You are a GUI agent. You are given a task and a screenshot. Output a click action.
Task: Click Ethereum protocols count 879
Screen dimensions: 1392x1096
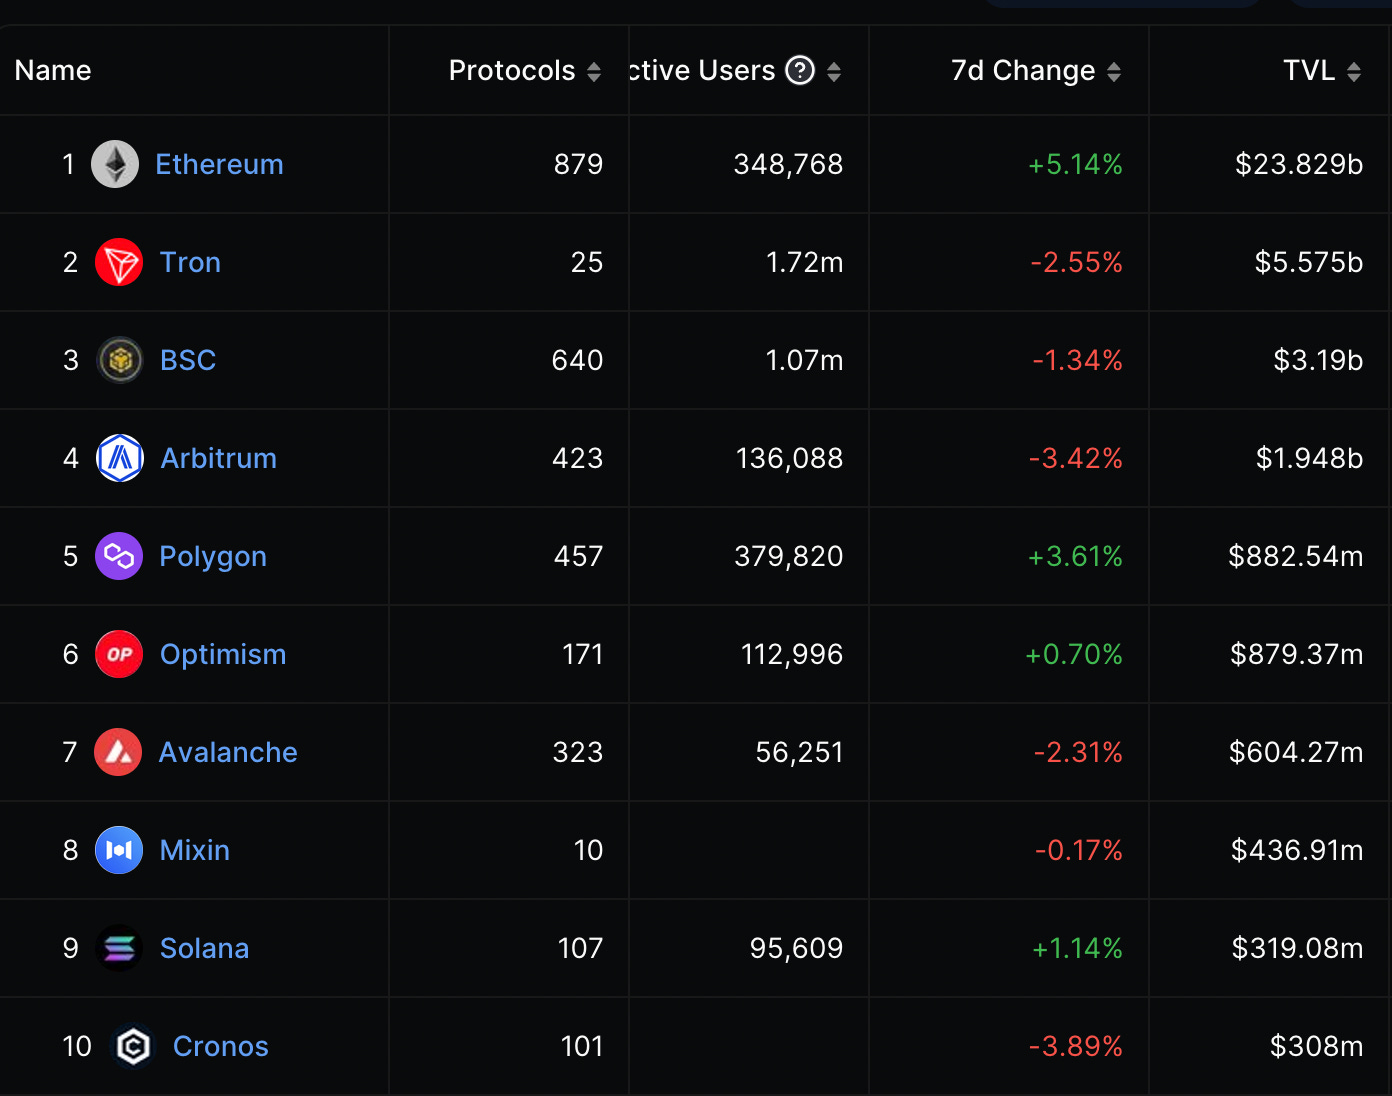coord(579,164)
